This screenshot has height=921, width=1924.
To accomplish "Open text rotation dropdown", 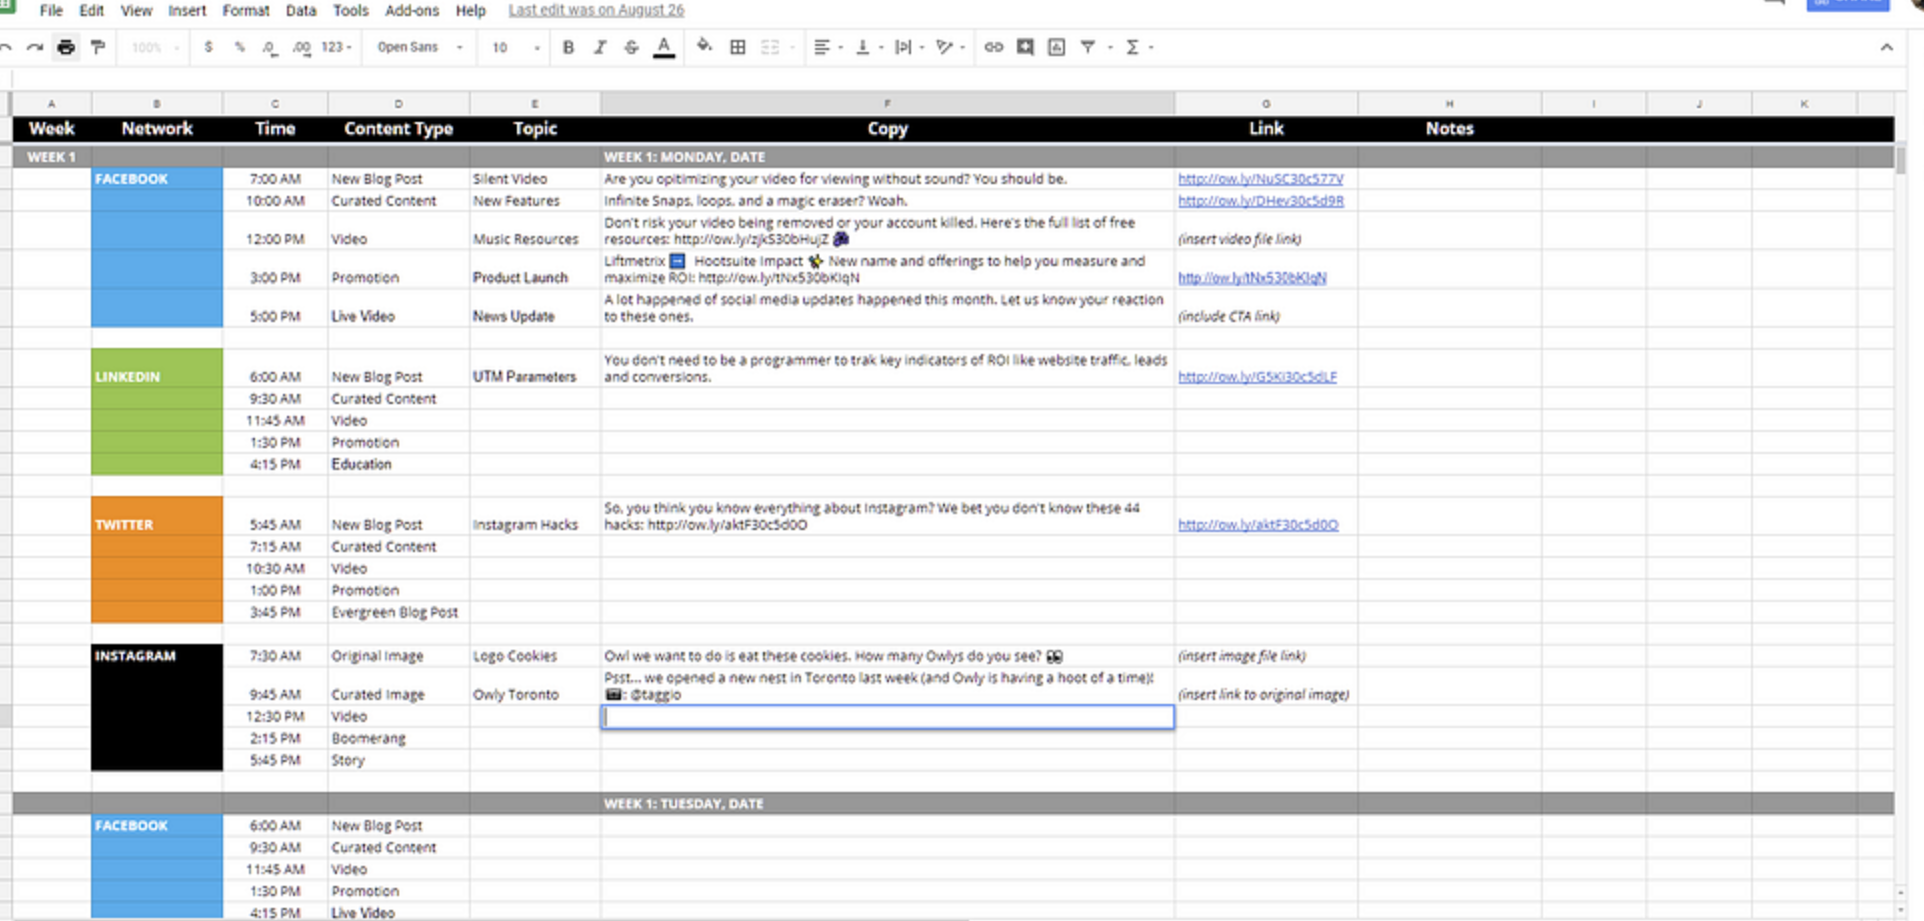I will click(950, 47).
